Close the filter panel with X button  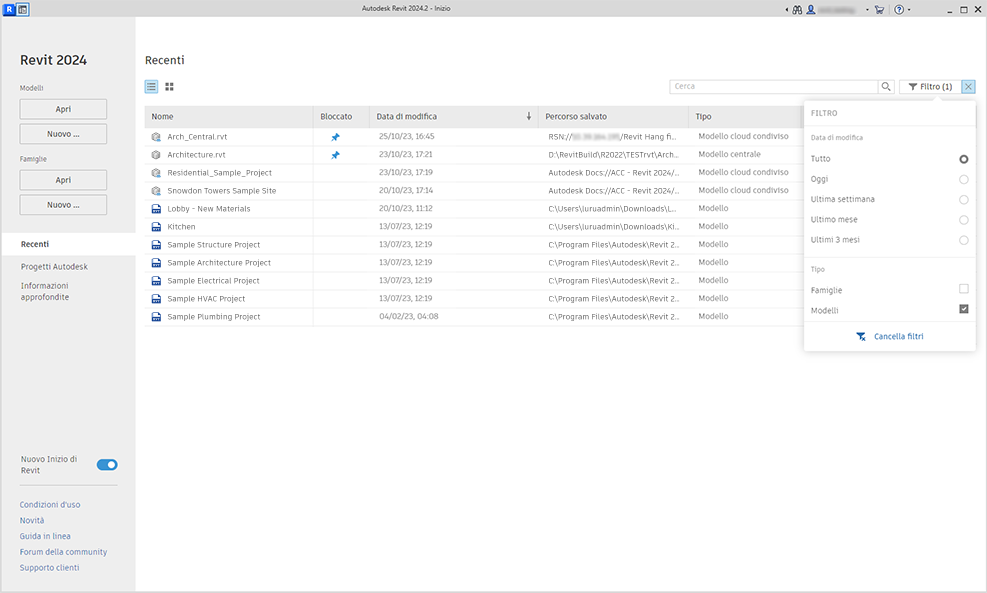coord(968,87)
